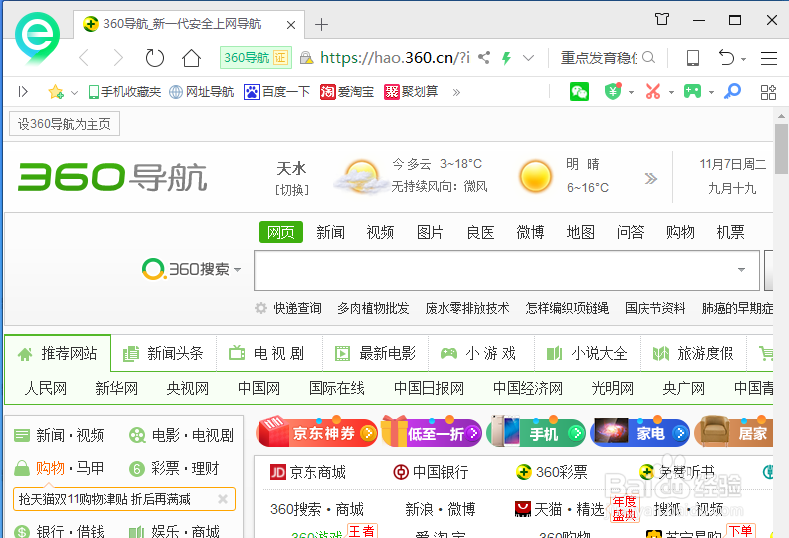Toggle the sidebar panel icon
Screen dimensions: 789x538
(23, 92)
